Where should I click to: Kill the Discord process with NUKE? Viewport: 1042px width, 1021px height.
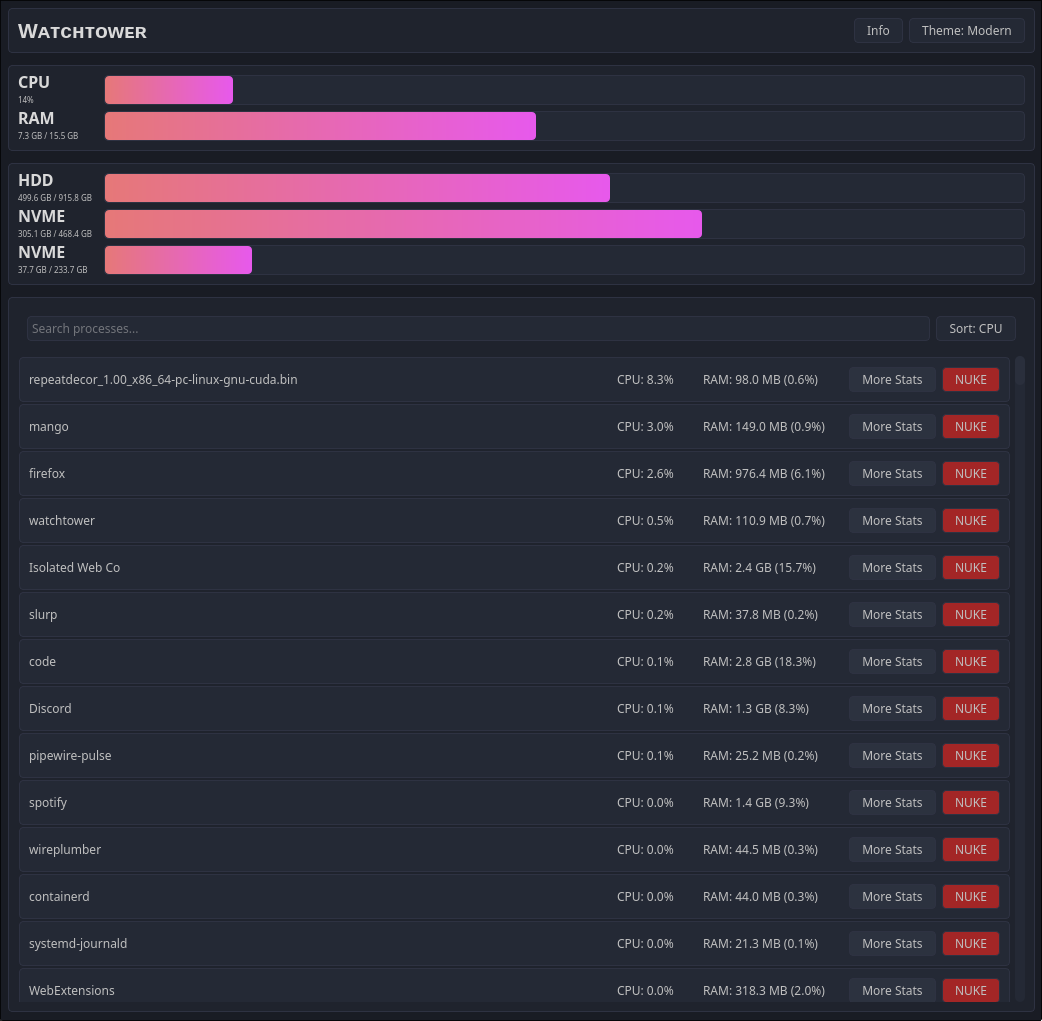(970, 709)
